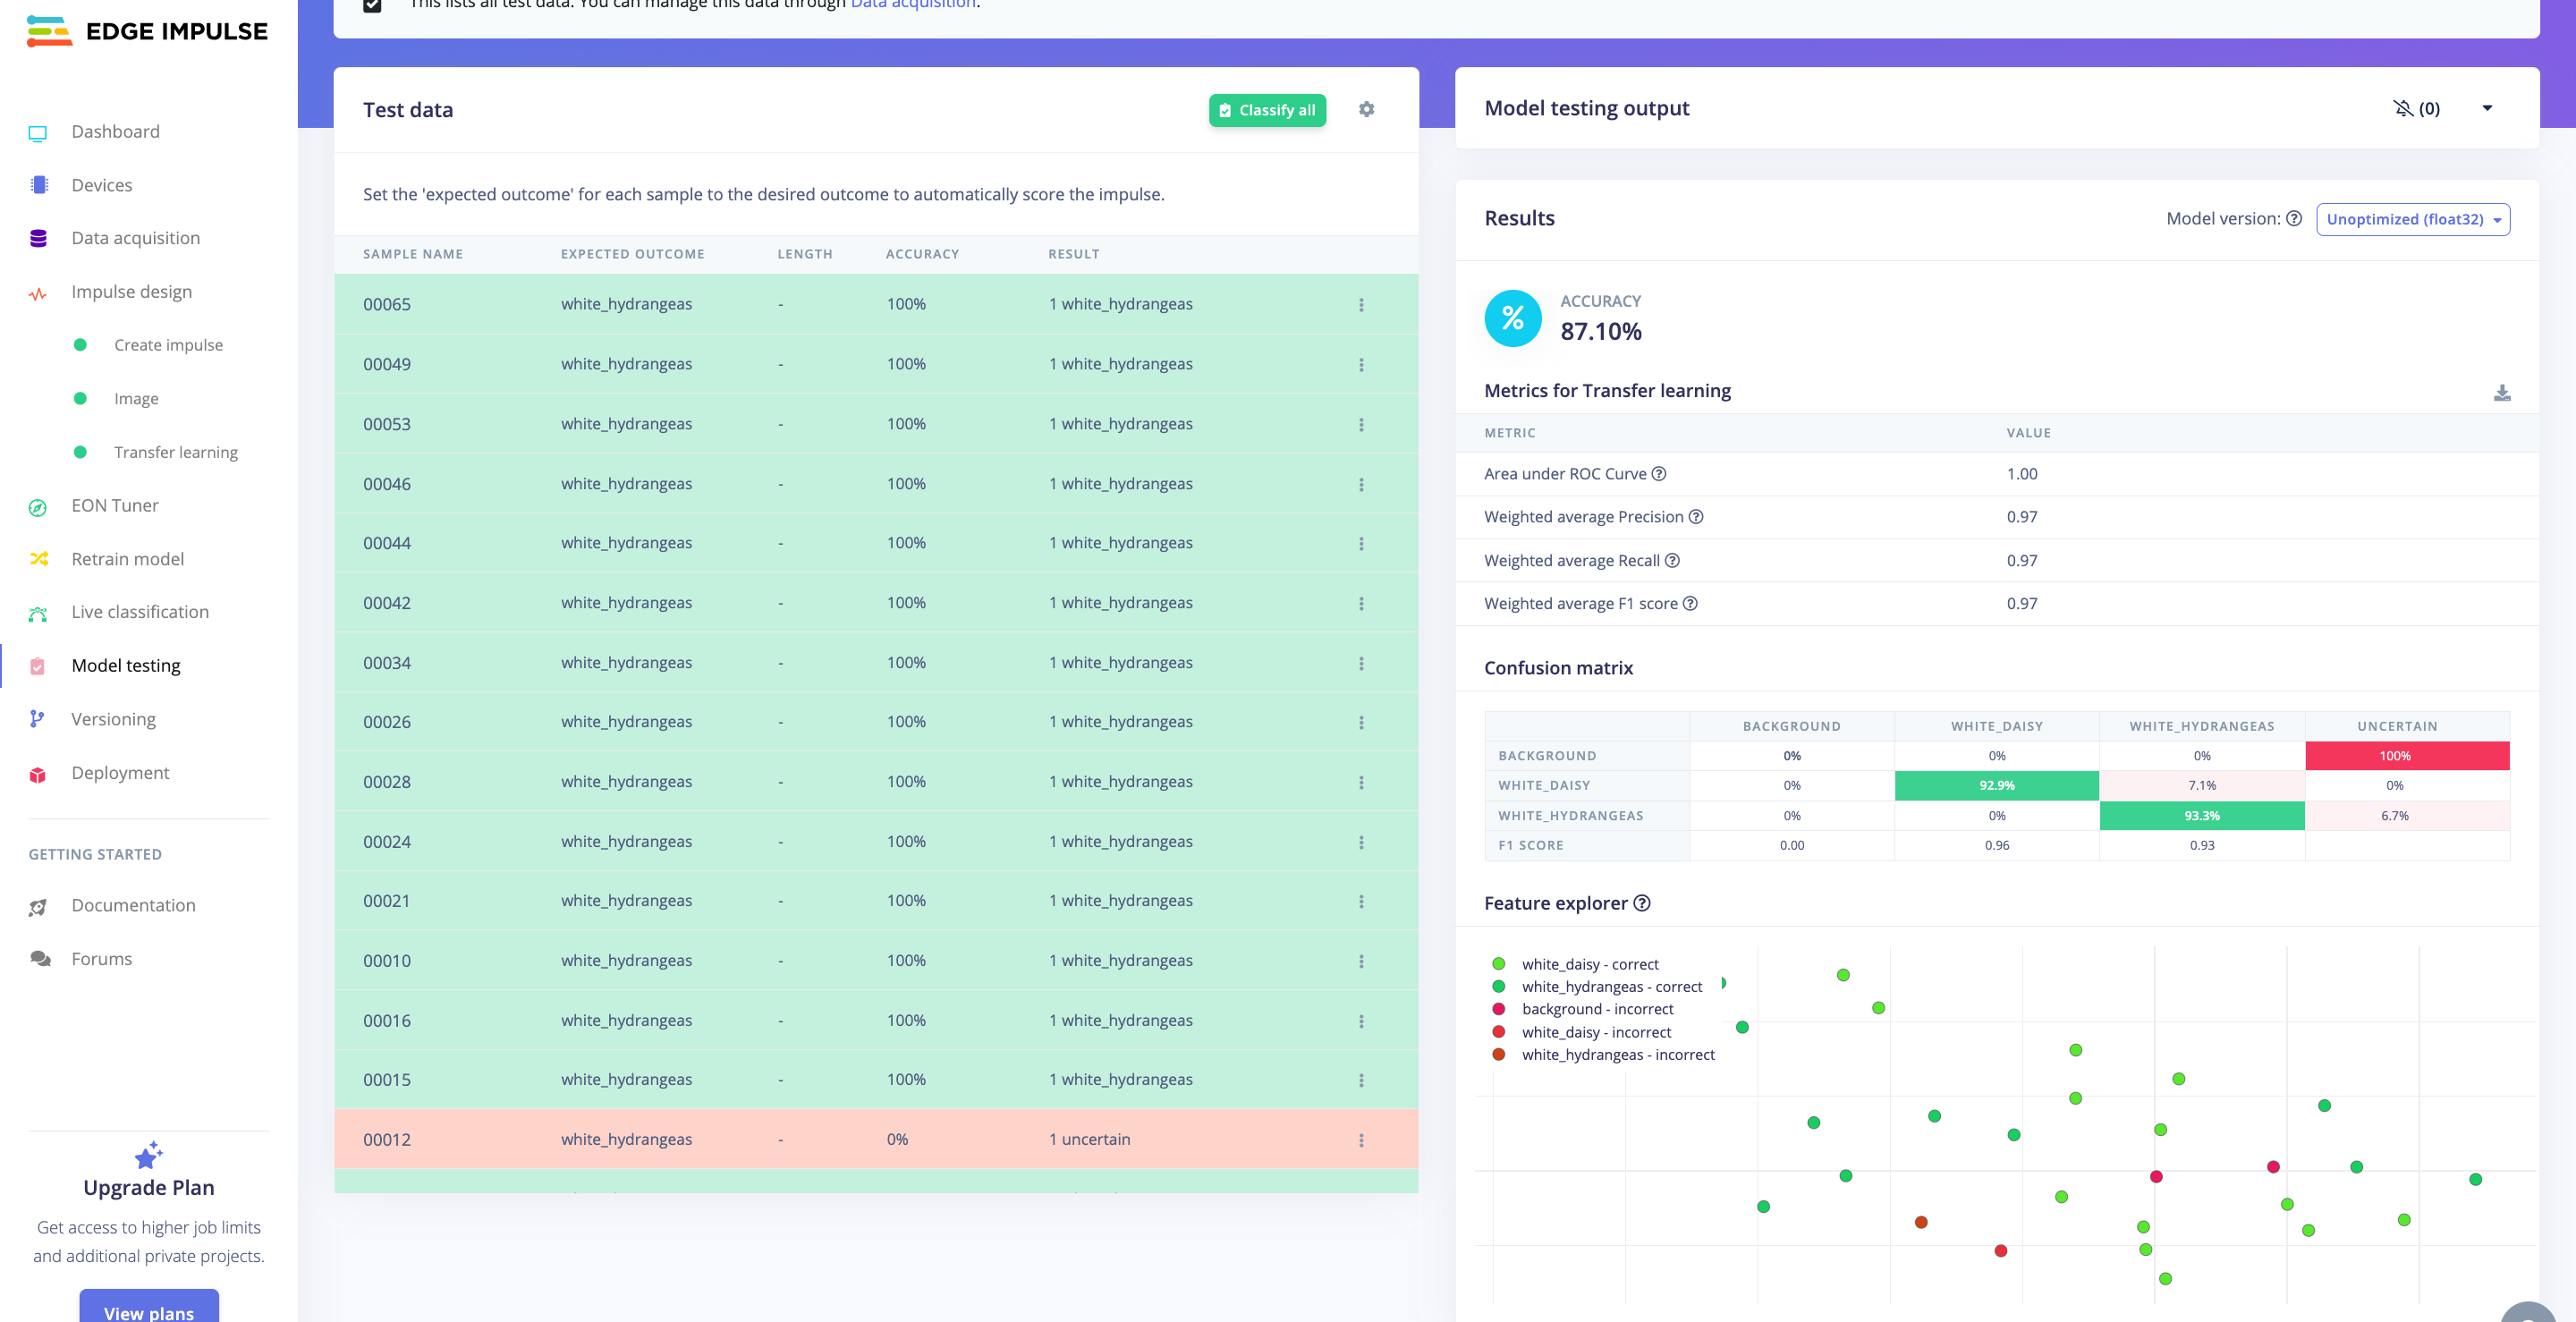
Task: Open row menu for sample 00026
Action: coord(1360,723)
